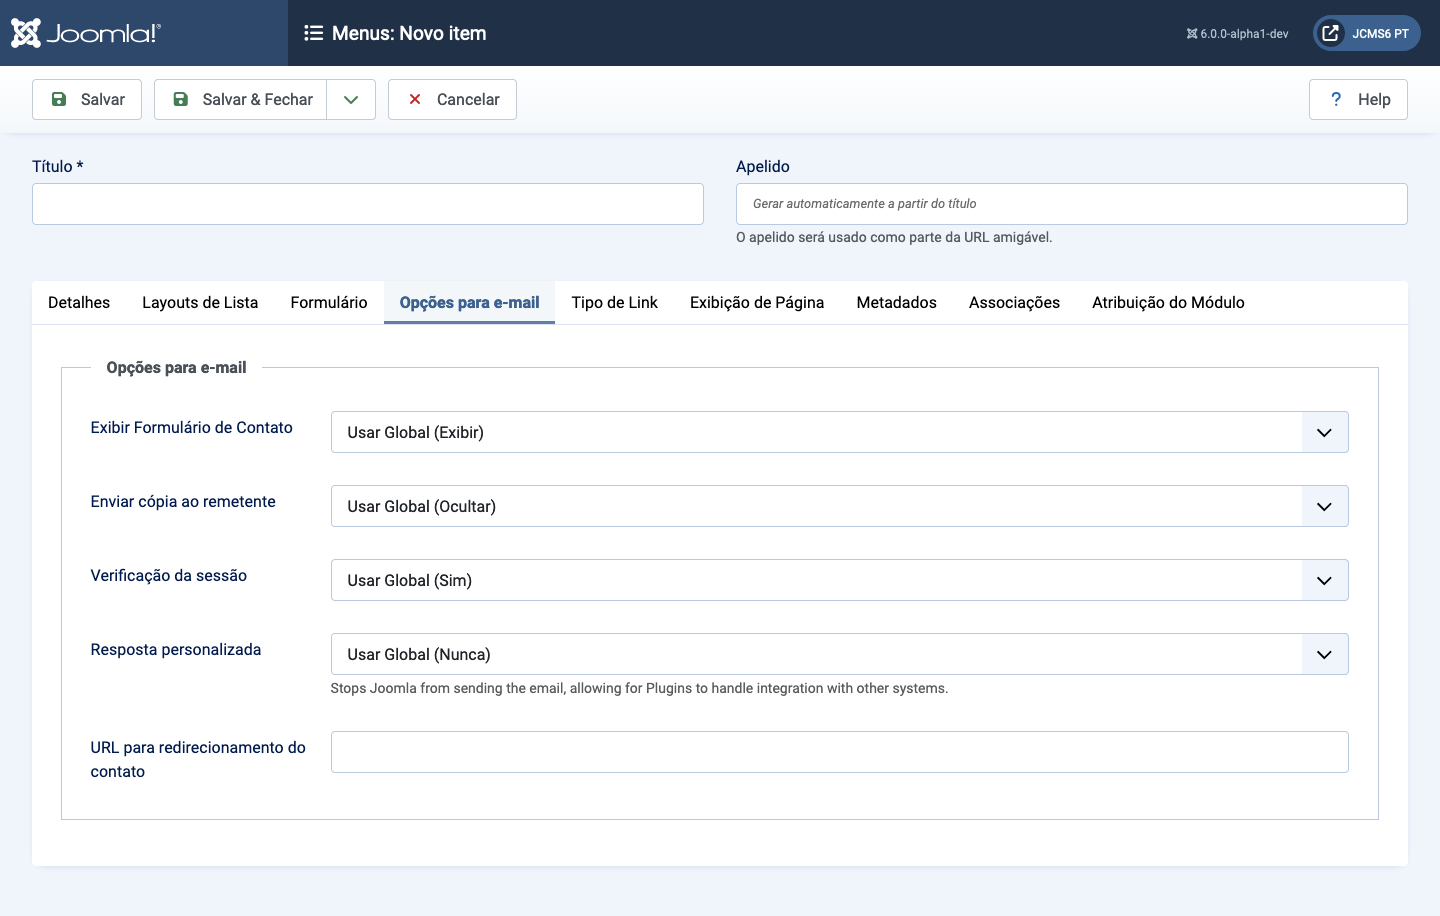Select the Opções para e-mail tab

coord(469,302)
